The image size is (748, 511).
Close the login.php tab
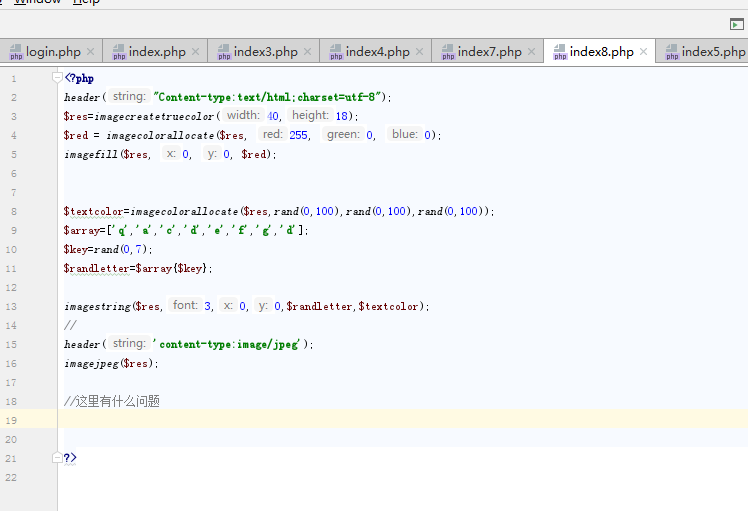(x=91, y=52)
